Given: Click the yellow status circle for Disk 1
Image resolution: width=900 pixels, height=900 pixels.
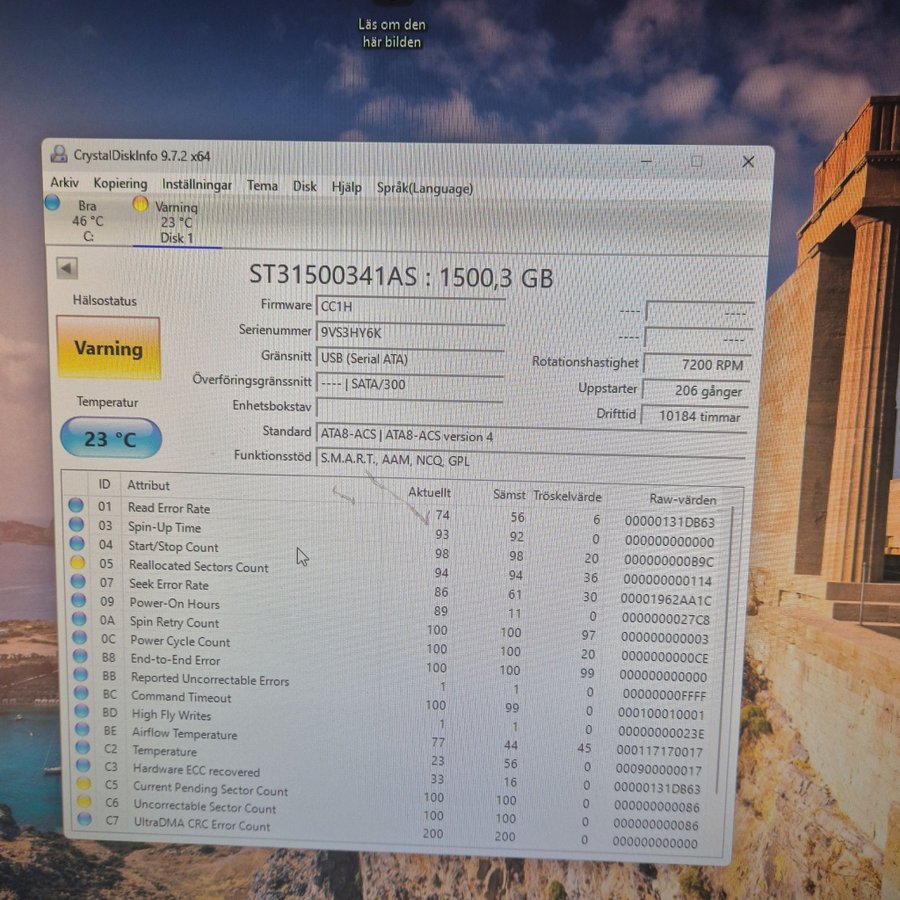Looking at the screenshot, I should click(140, 204).
